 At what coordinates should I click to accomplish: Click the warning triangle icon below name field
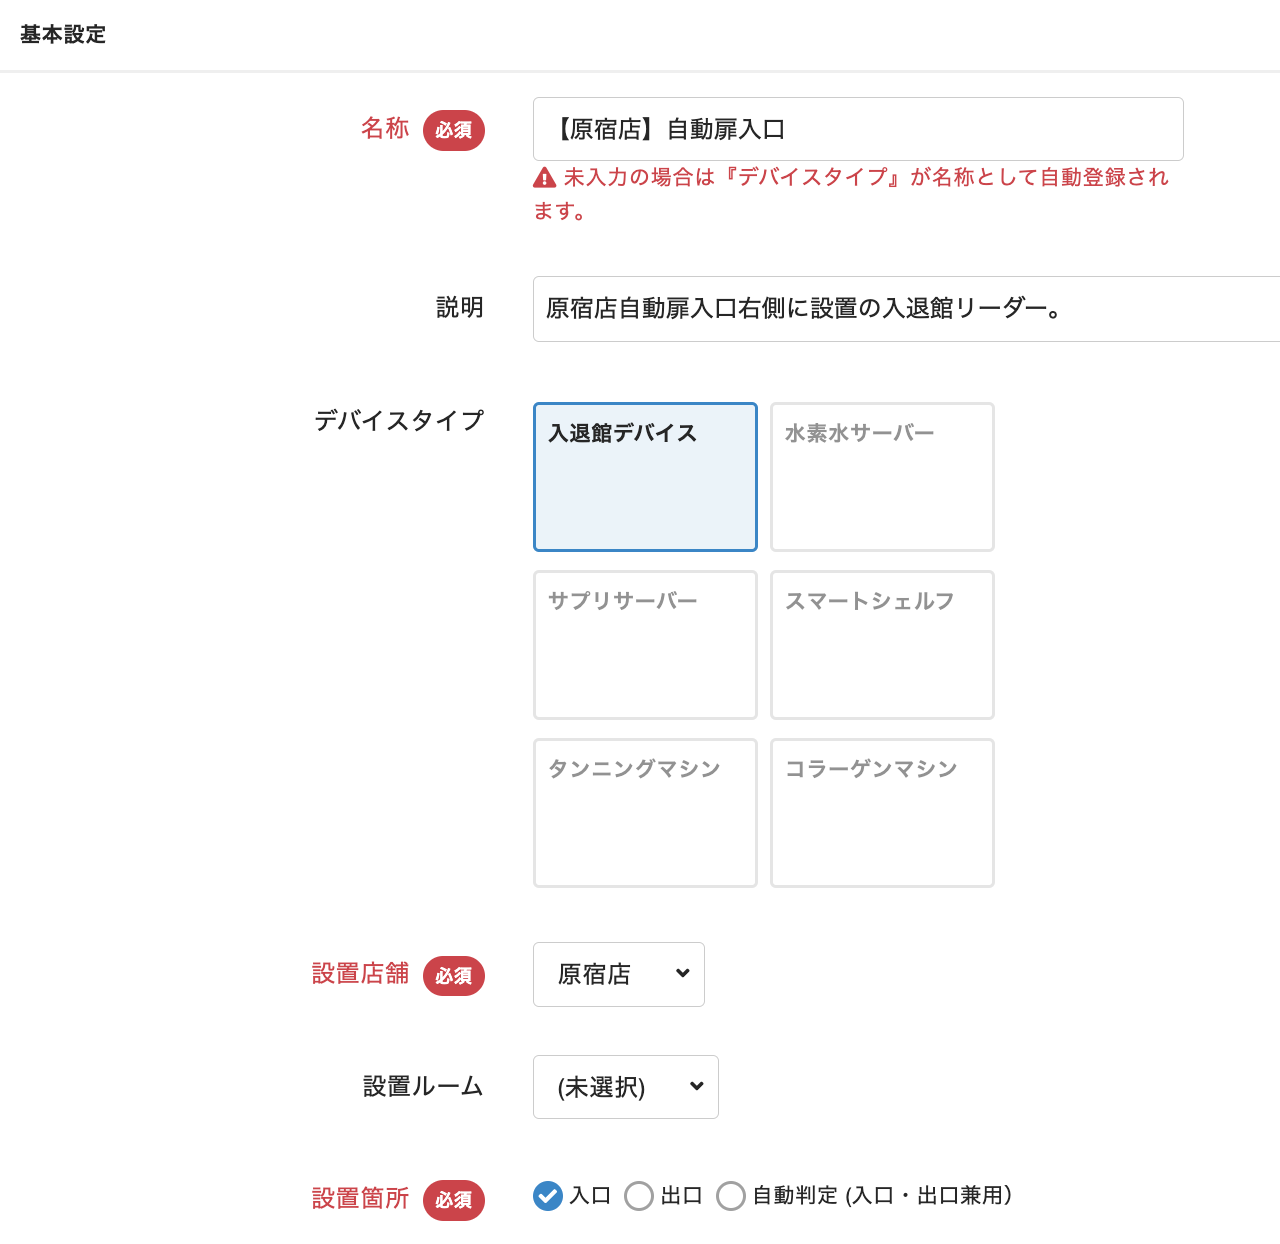point(544,178)
